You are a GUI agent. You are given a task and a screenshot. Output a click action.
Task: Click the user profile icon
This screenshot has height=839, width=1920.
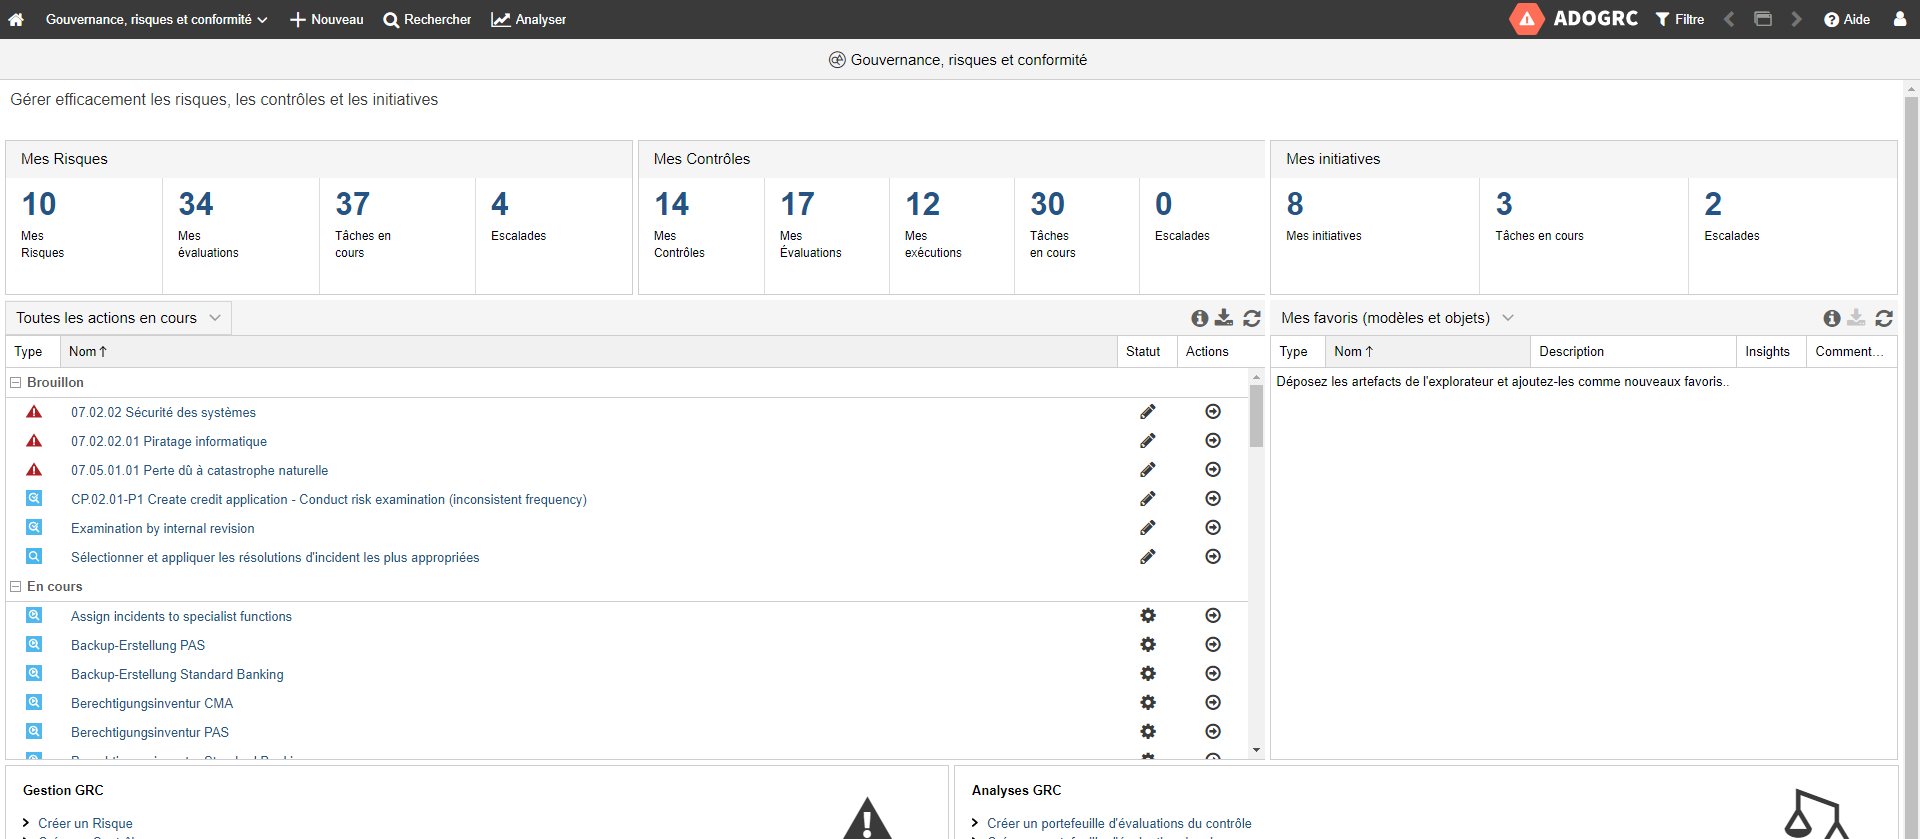point(1899,19)
